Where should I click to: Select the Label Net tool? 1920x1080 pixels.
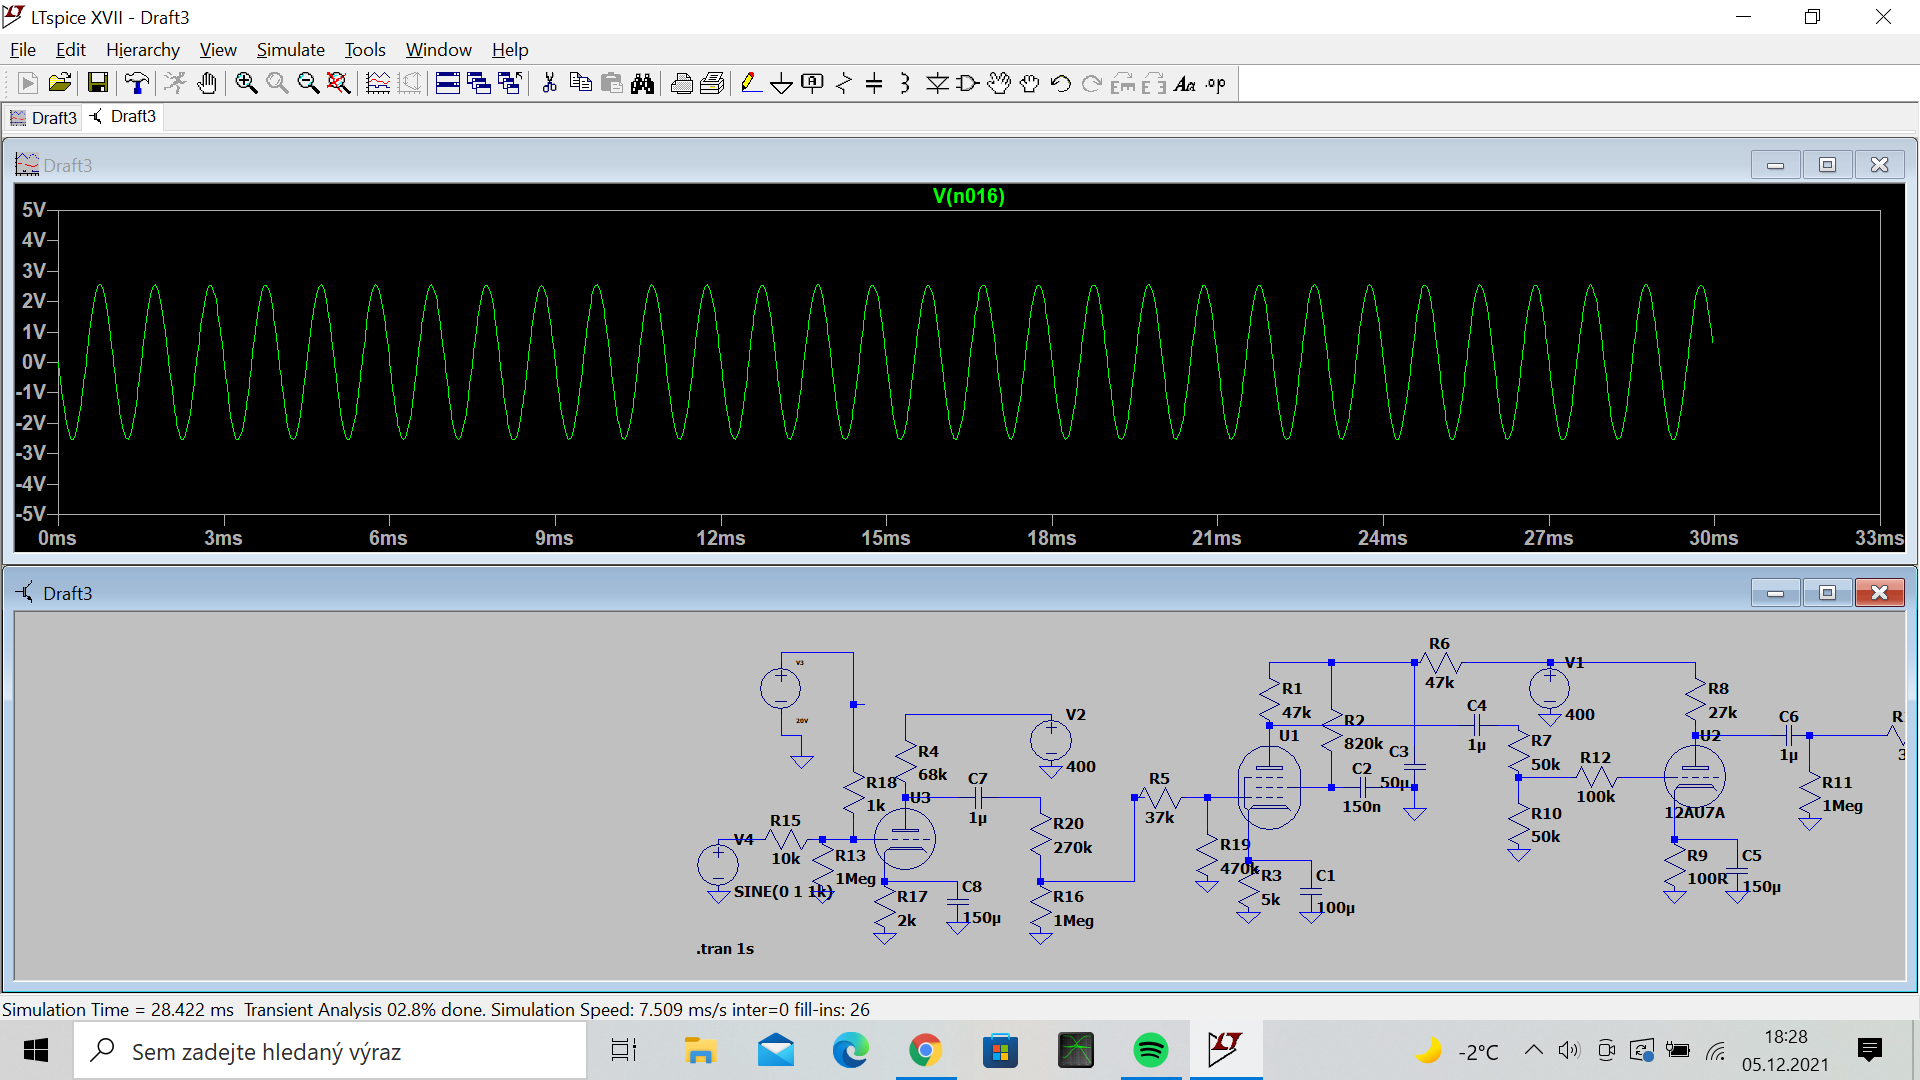812,84
